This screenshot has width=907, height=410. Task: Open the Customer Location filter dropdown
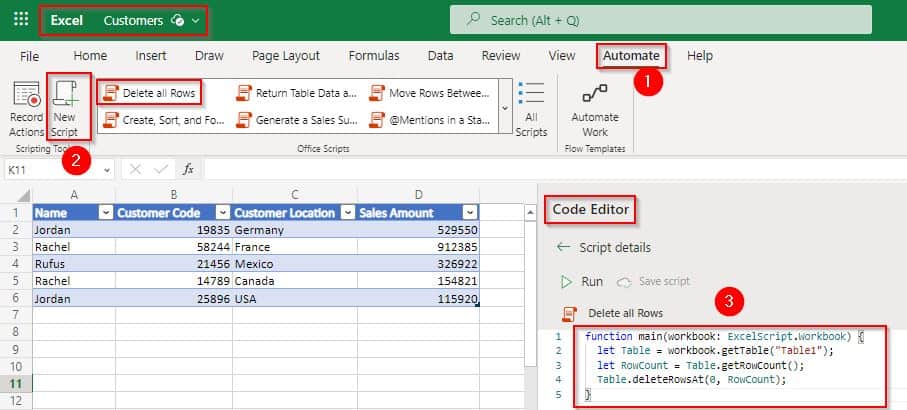click(348, 213)
